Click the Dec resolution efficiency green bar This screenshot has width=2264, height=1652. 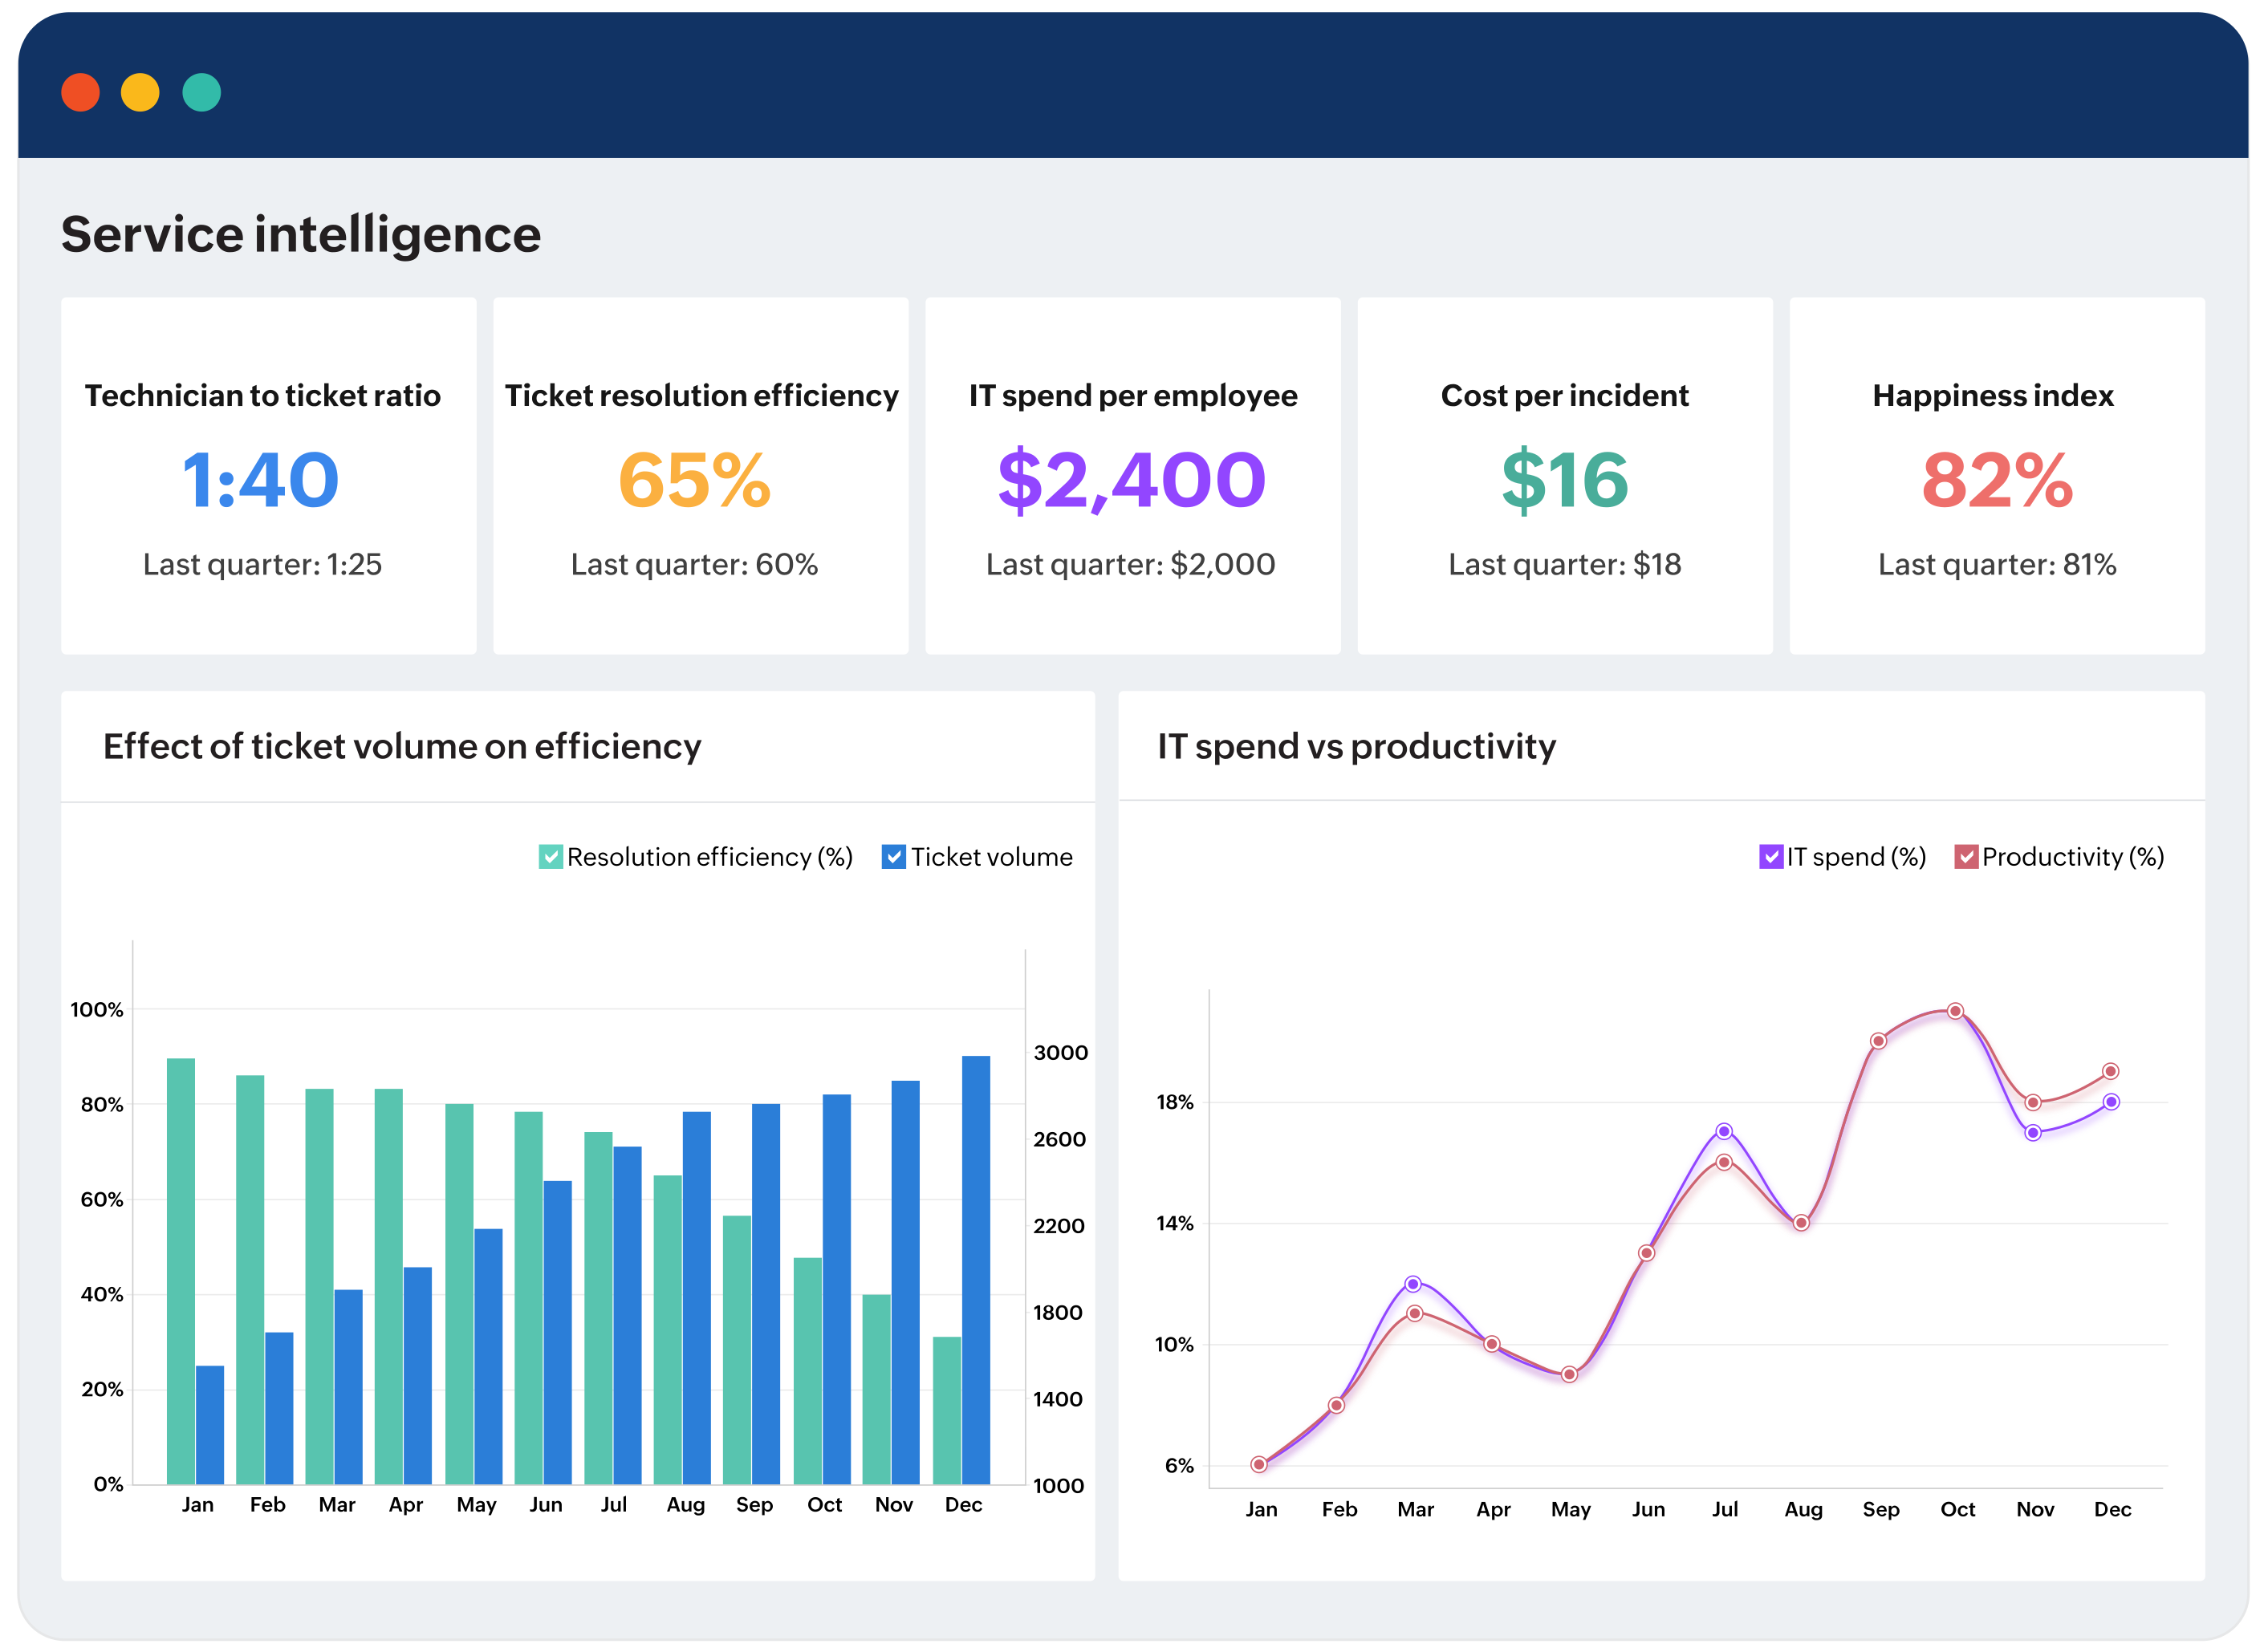pyautogui.click(x=947, y=1410)
